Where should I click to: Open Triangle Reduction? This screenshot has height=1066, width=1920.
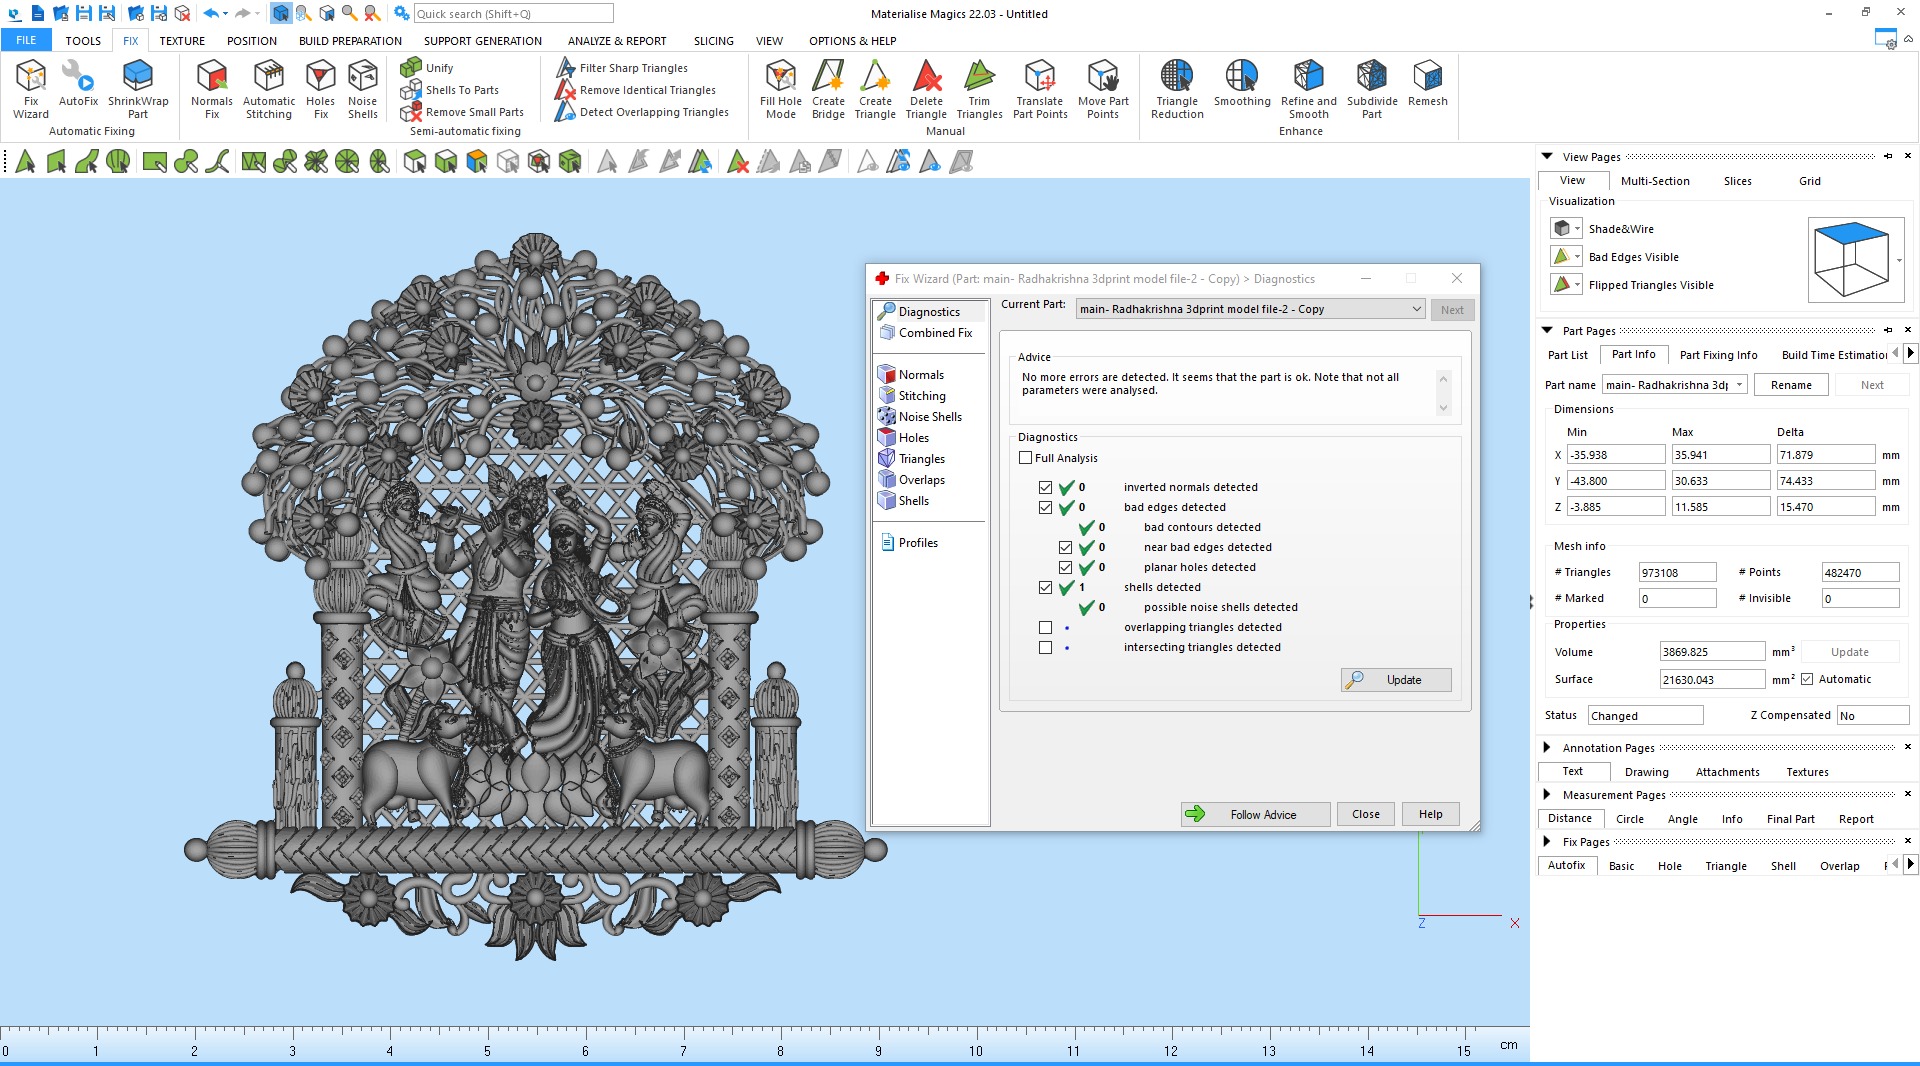(x=1177, y=89)
